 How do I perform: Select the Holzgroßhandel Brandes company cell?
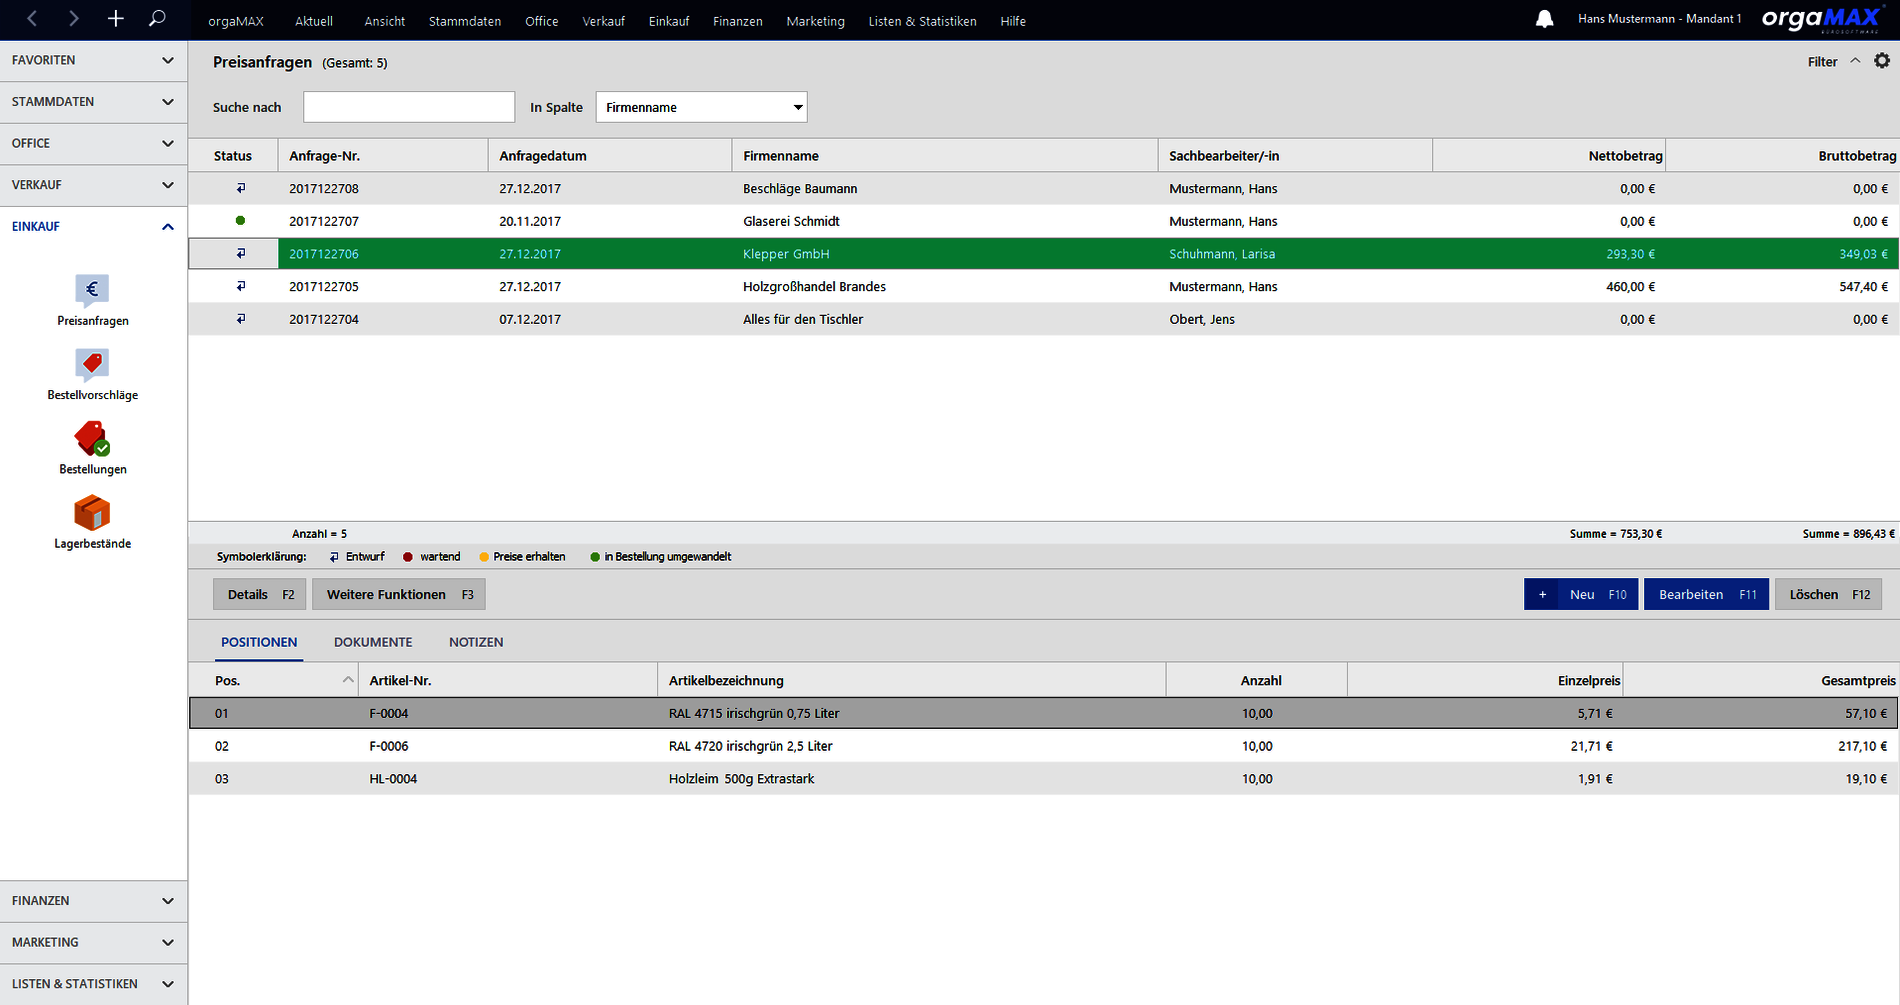(814, 287)
